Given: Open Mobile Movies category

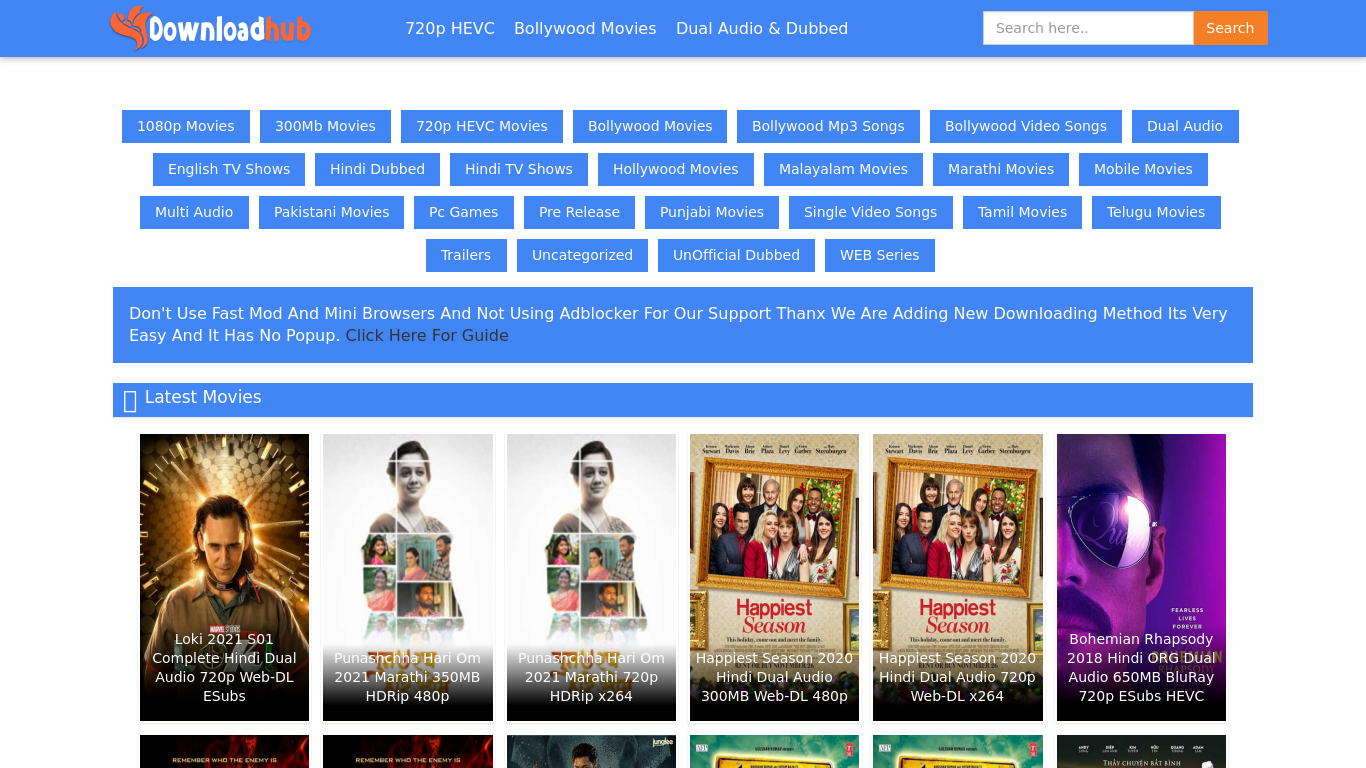Looking at the screenshot, I should click(1143, 169).
